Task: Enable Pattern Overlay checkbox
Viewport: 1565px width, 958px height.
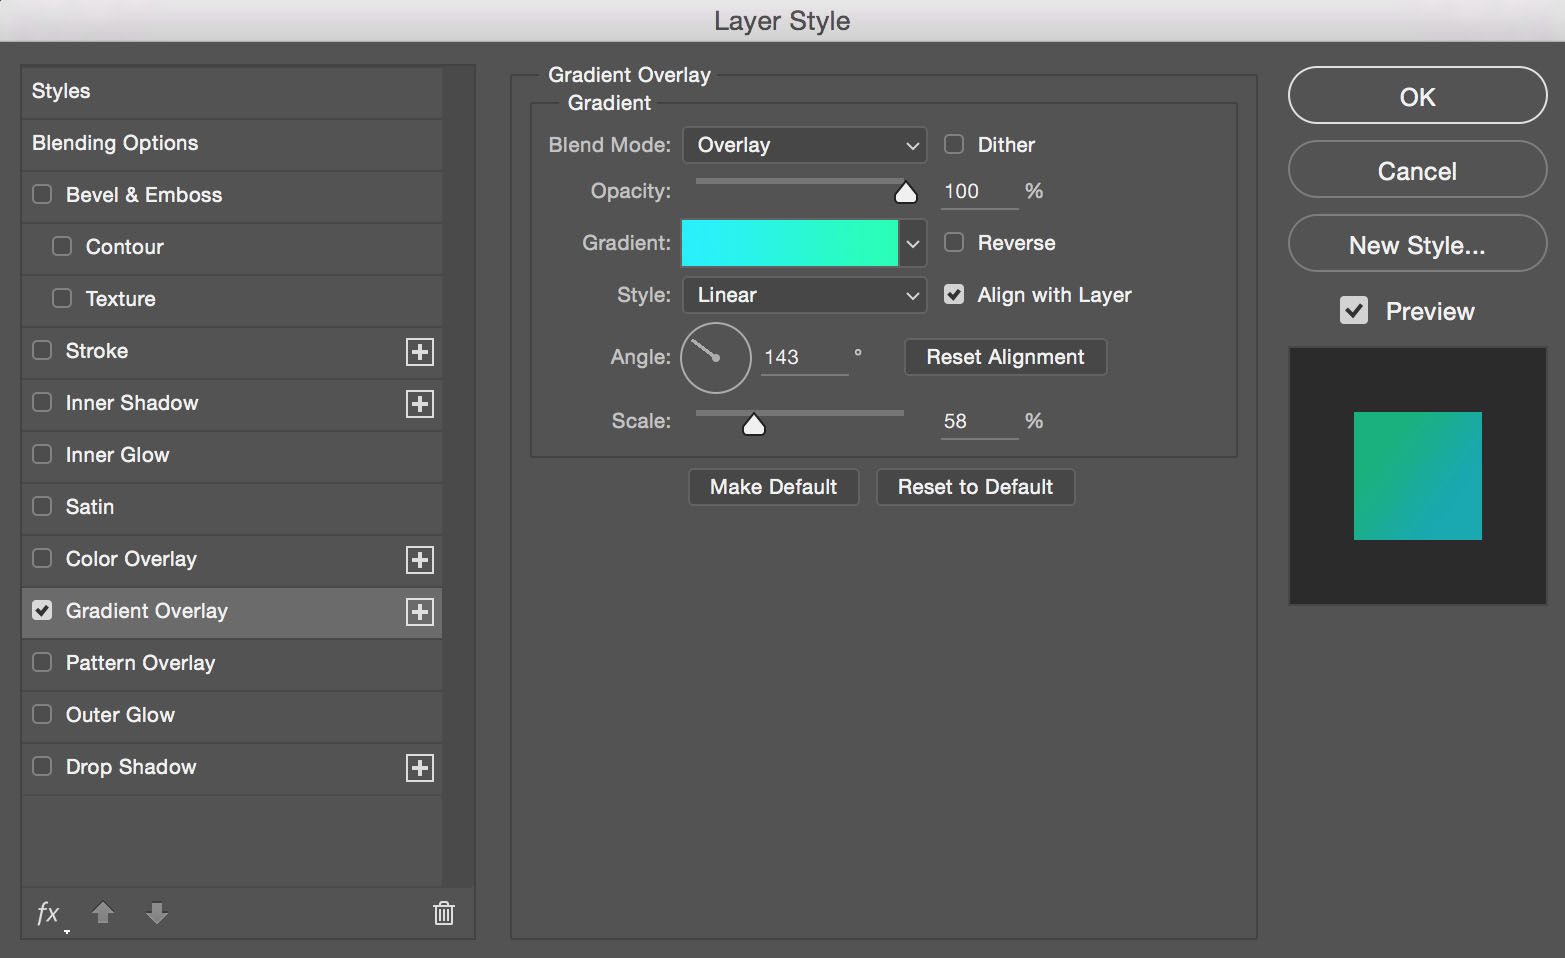Action: pos(42,662)
